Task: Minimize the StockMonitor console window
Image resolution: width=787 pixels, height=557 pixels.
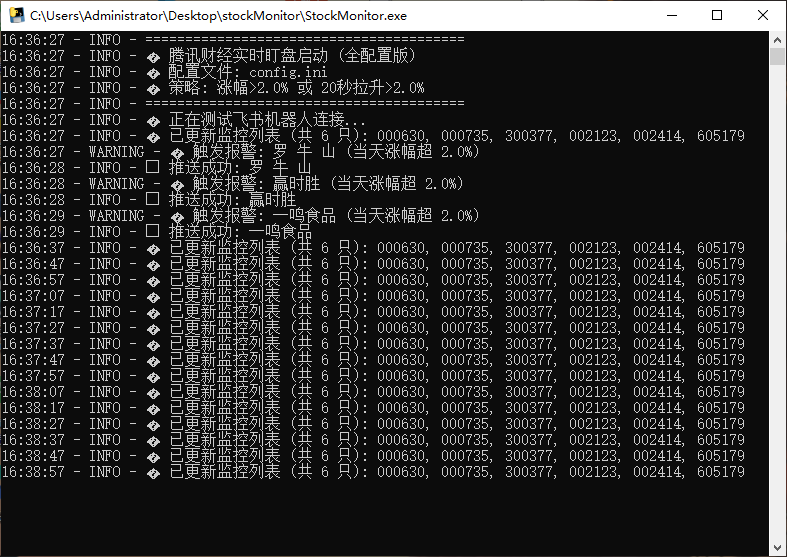Action: (x=672, y=15)
